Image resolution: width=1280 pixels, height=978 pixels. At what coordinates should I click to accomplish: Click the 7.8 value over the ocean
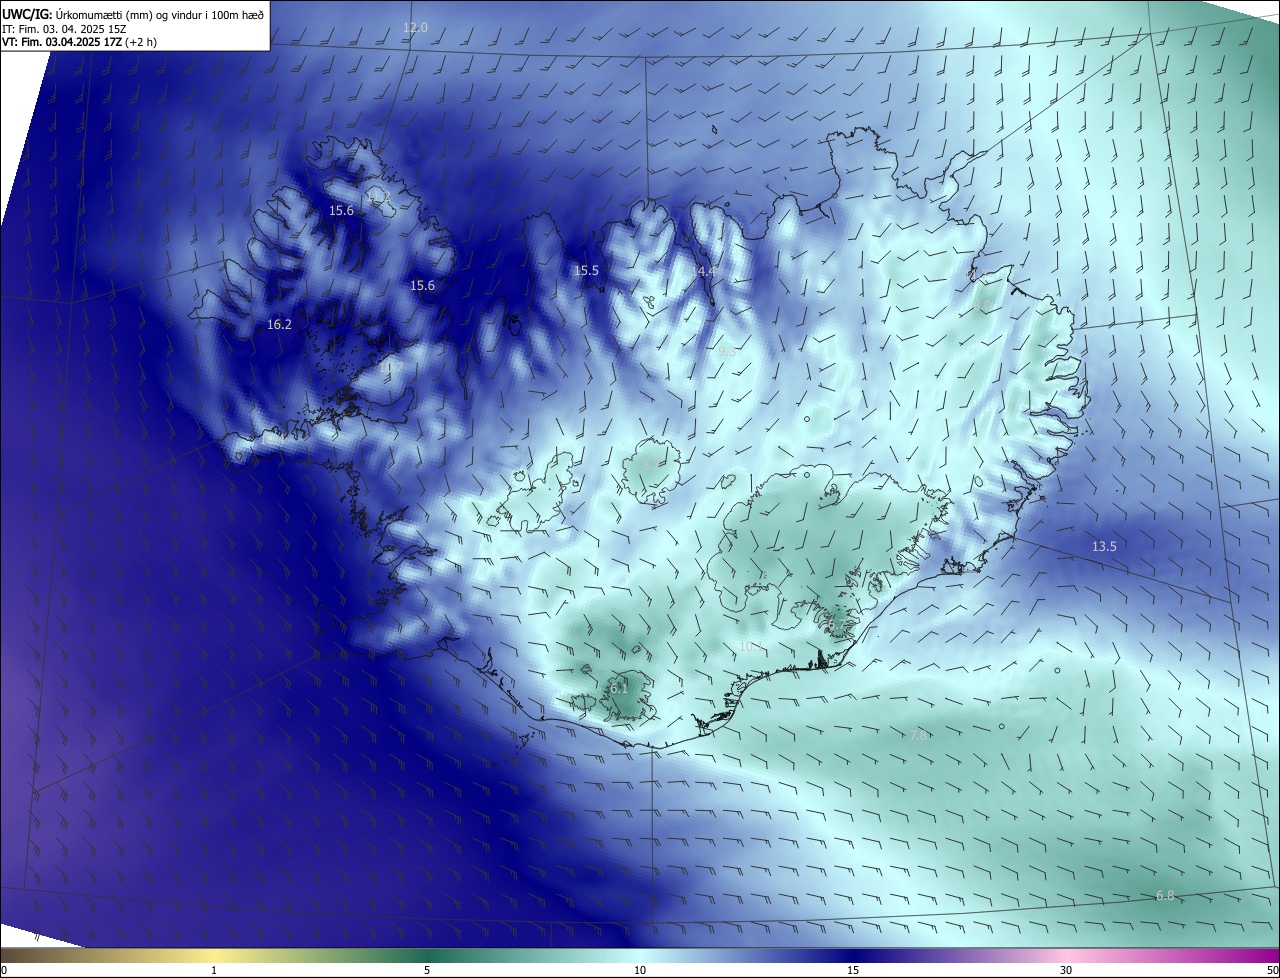point(919,734)
